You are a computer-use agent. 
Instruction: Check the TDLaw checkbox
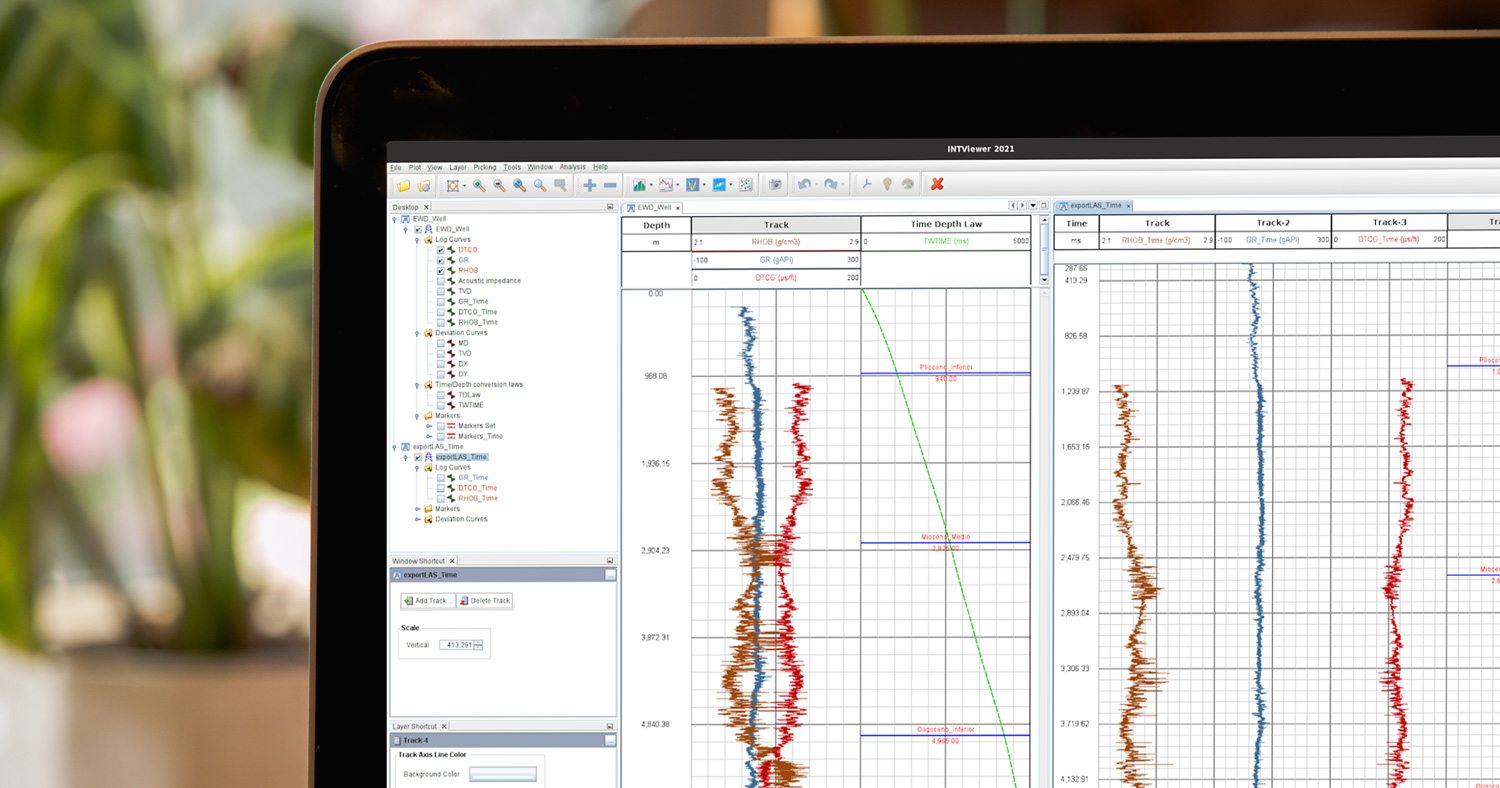tap(441, 395)
